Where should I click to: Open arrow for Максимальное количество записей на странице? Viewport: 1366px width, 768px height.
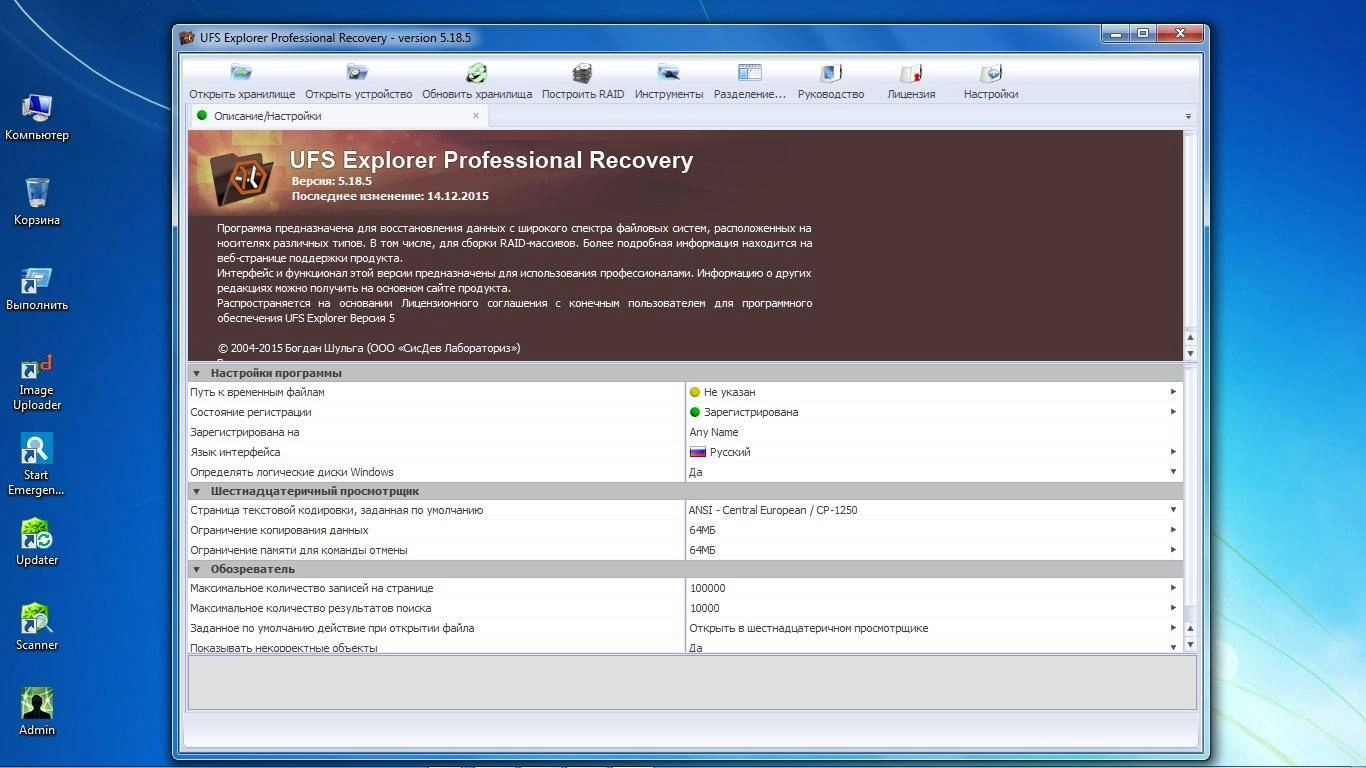[1174, 588]
